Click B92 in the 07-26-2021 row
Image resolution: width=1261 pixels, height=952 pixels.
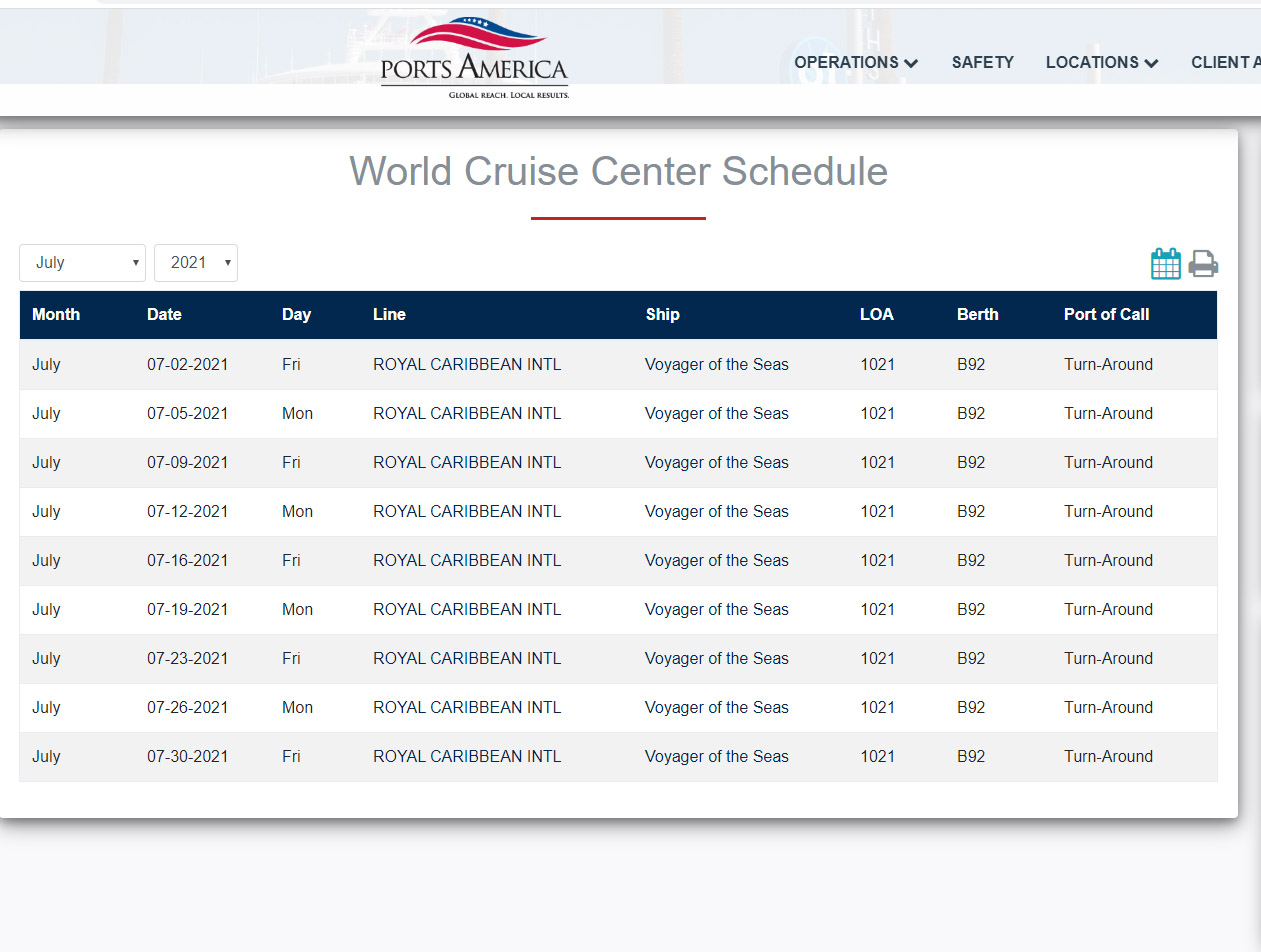click(x=971, y=707)
